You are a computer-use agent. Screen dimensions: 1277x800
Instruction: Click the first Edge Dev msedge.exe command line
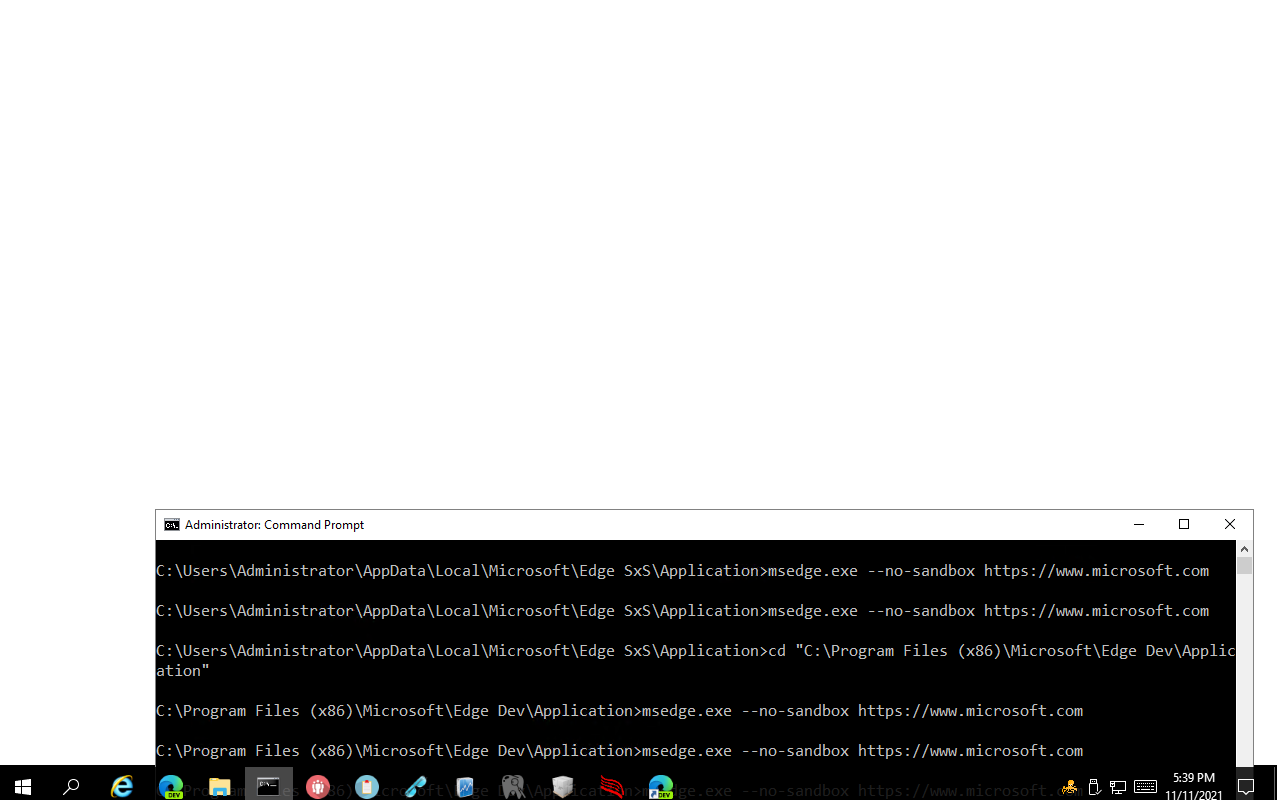[620, 711]
